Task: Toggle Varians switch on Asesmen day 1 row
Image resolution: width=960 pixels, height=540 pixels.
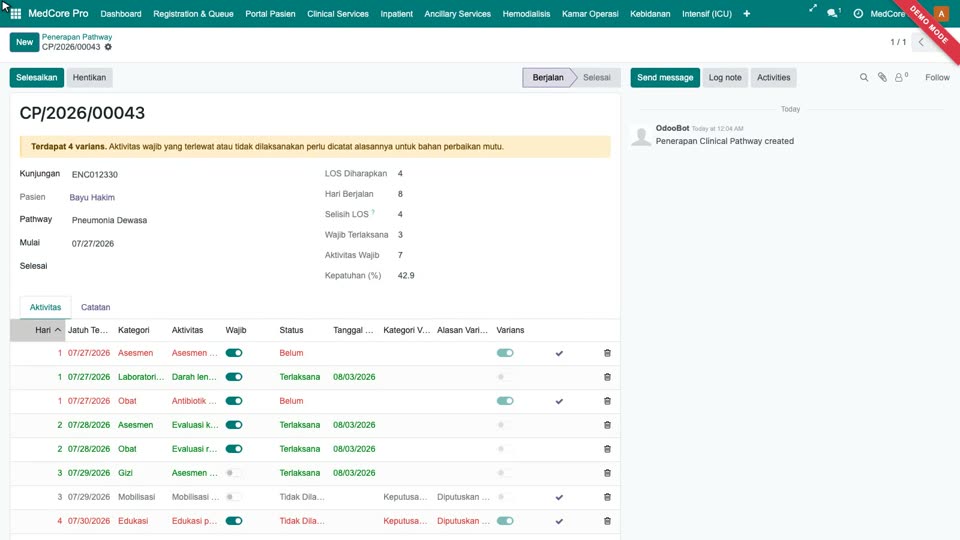Action: tap(505, 353)
